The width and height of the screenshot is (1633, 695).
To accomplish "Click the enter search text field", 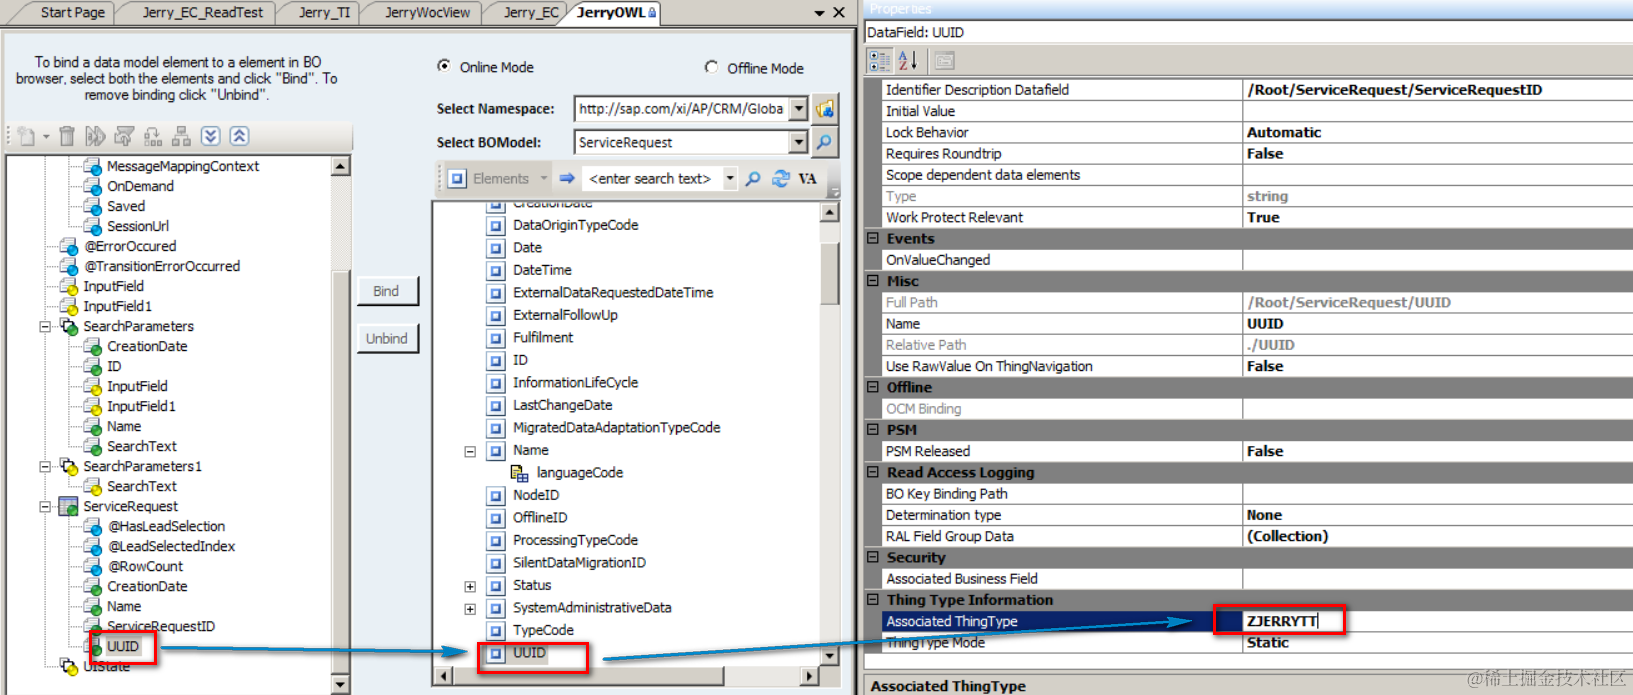I will tap(650, 178).
